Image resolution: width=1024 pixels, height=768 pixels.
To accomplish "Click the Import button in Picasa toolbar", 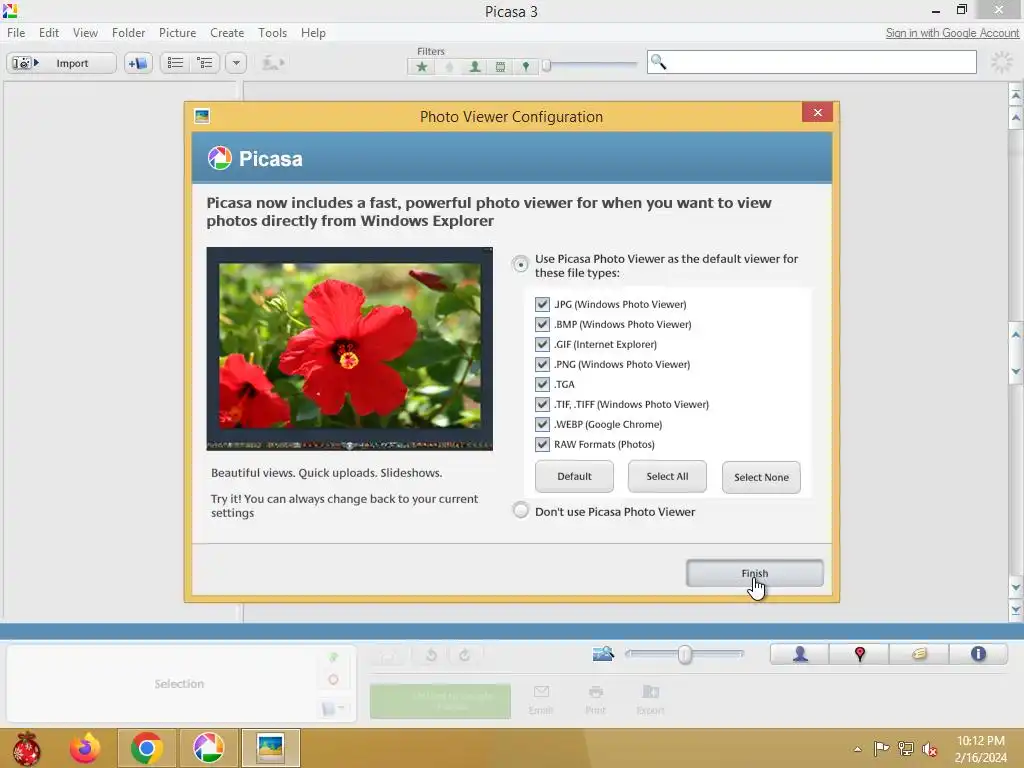I will pyautogui.click(x=61, y=63).
